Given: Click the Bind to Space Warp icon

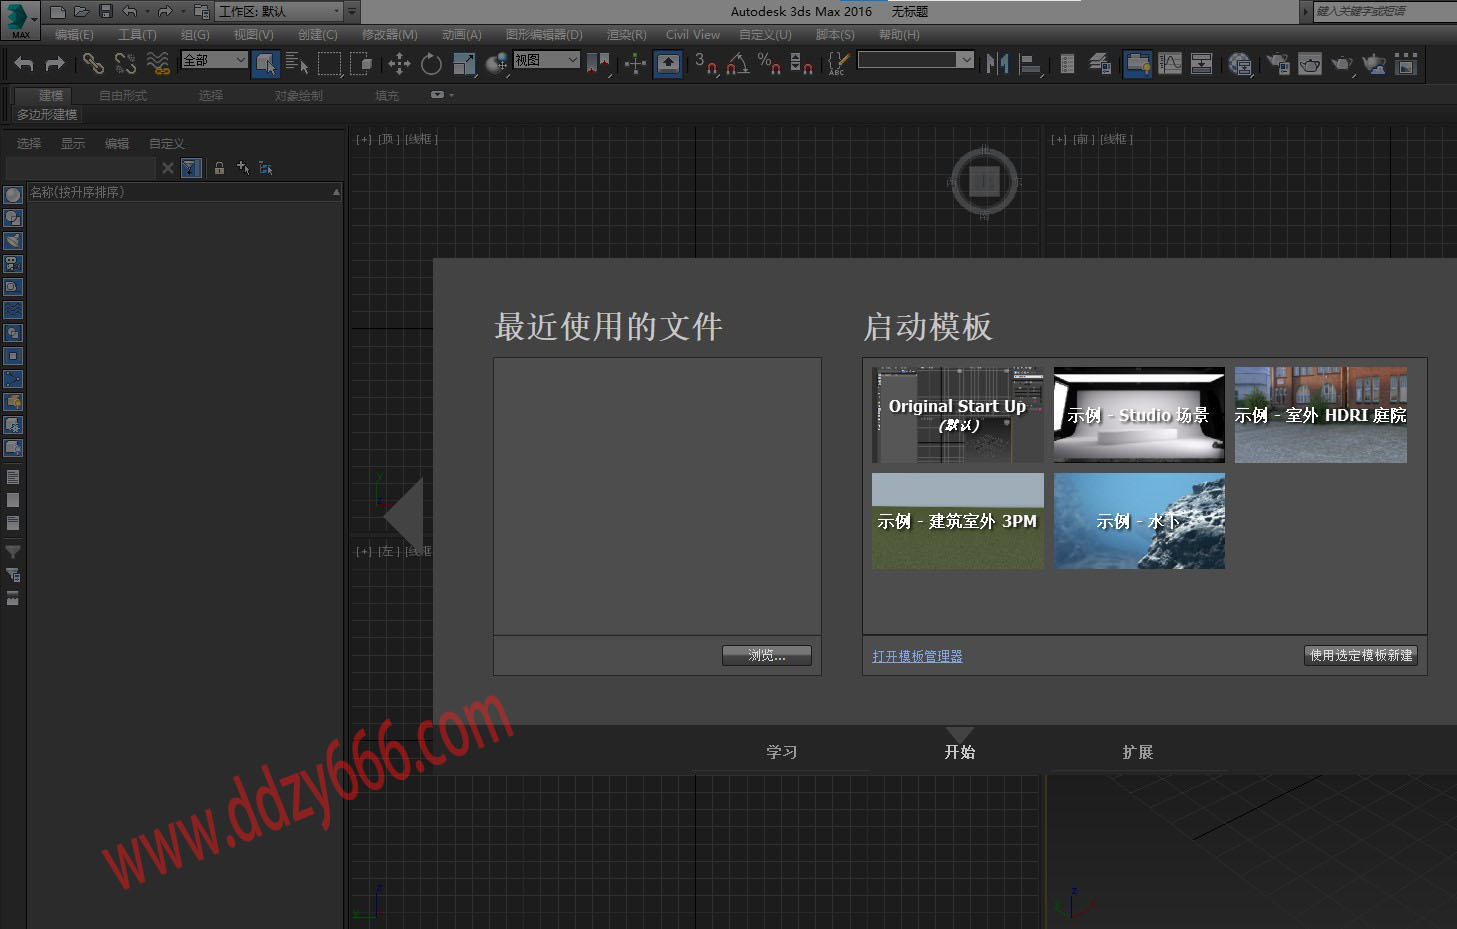Looking at the screenshot, I should point(158,64).
